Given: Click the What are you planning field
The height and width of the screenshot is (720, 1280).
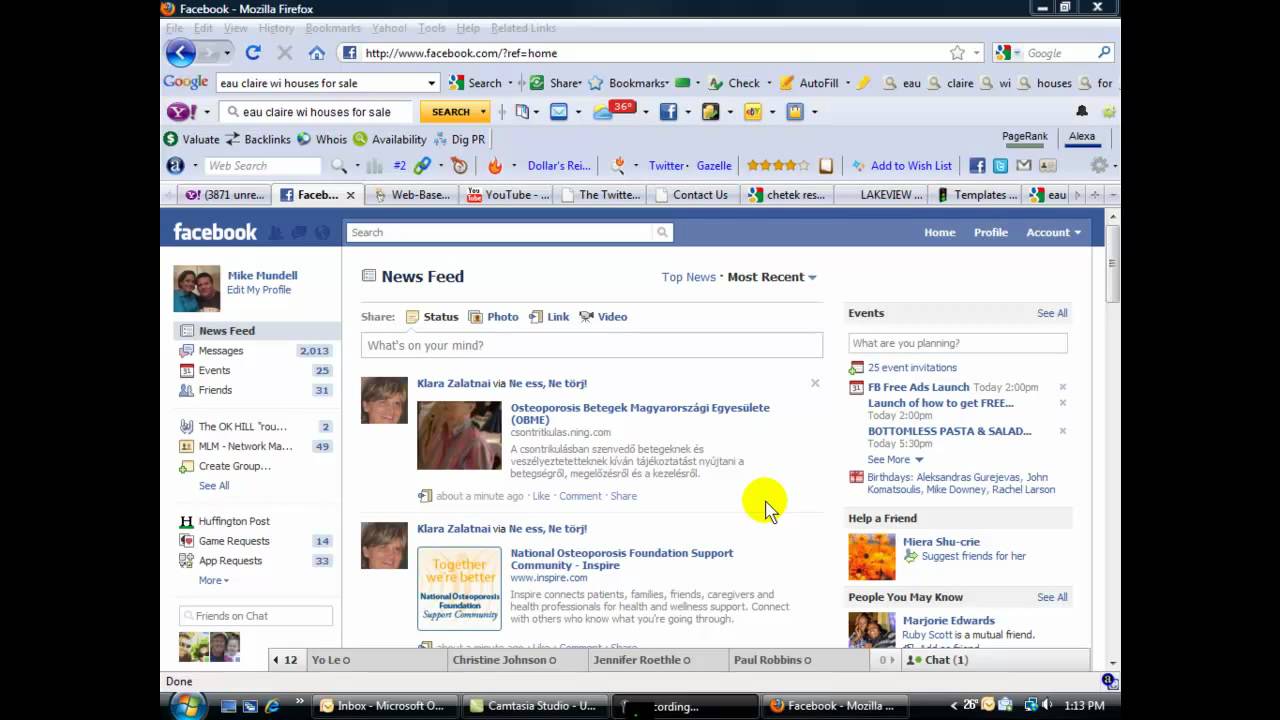Looking at the screenshot, I should click(958, 343).
